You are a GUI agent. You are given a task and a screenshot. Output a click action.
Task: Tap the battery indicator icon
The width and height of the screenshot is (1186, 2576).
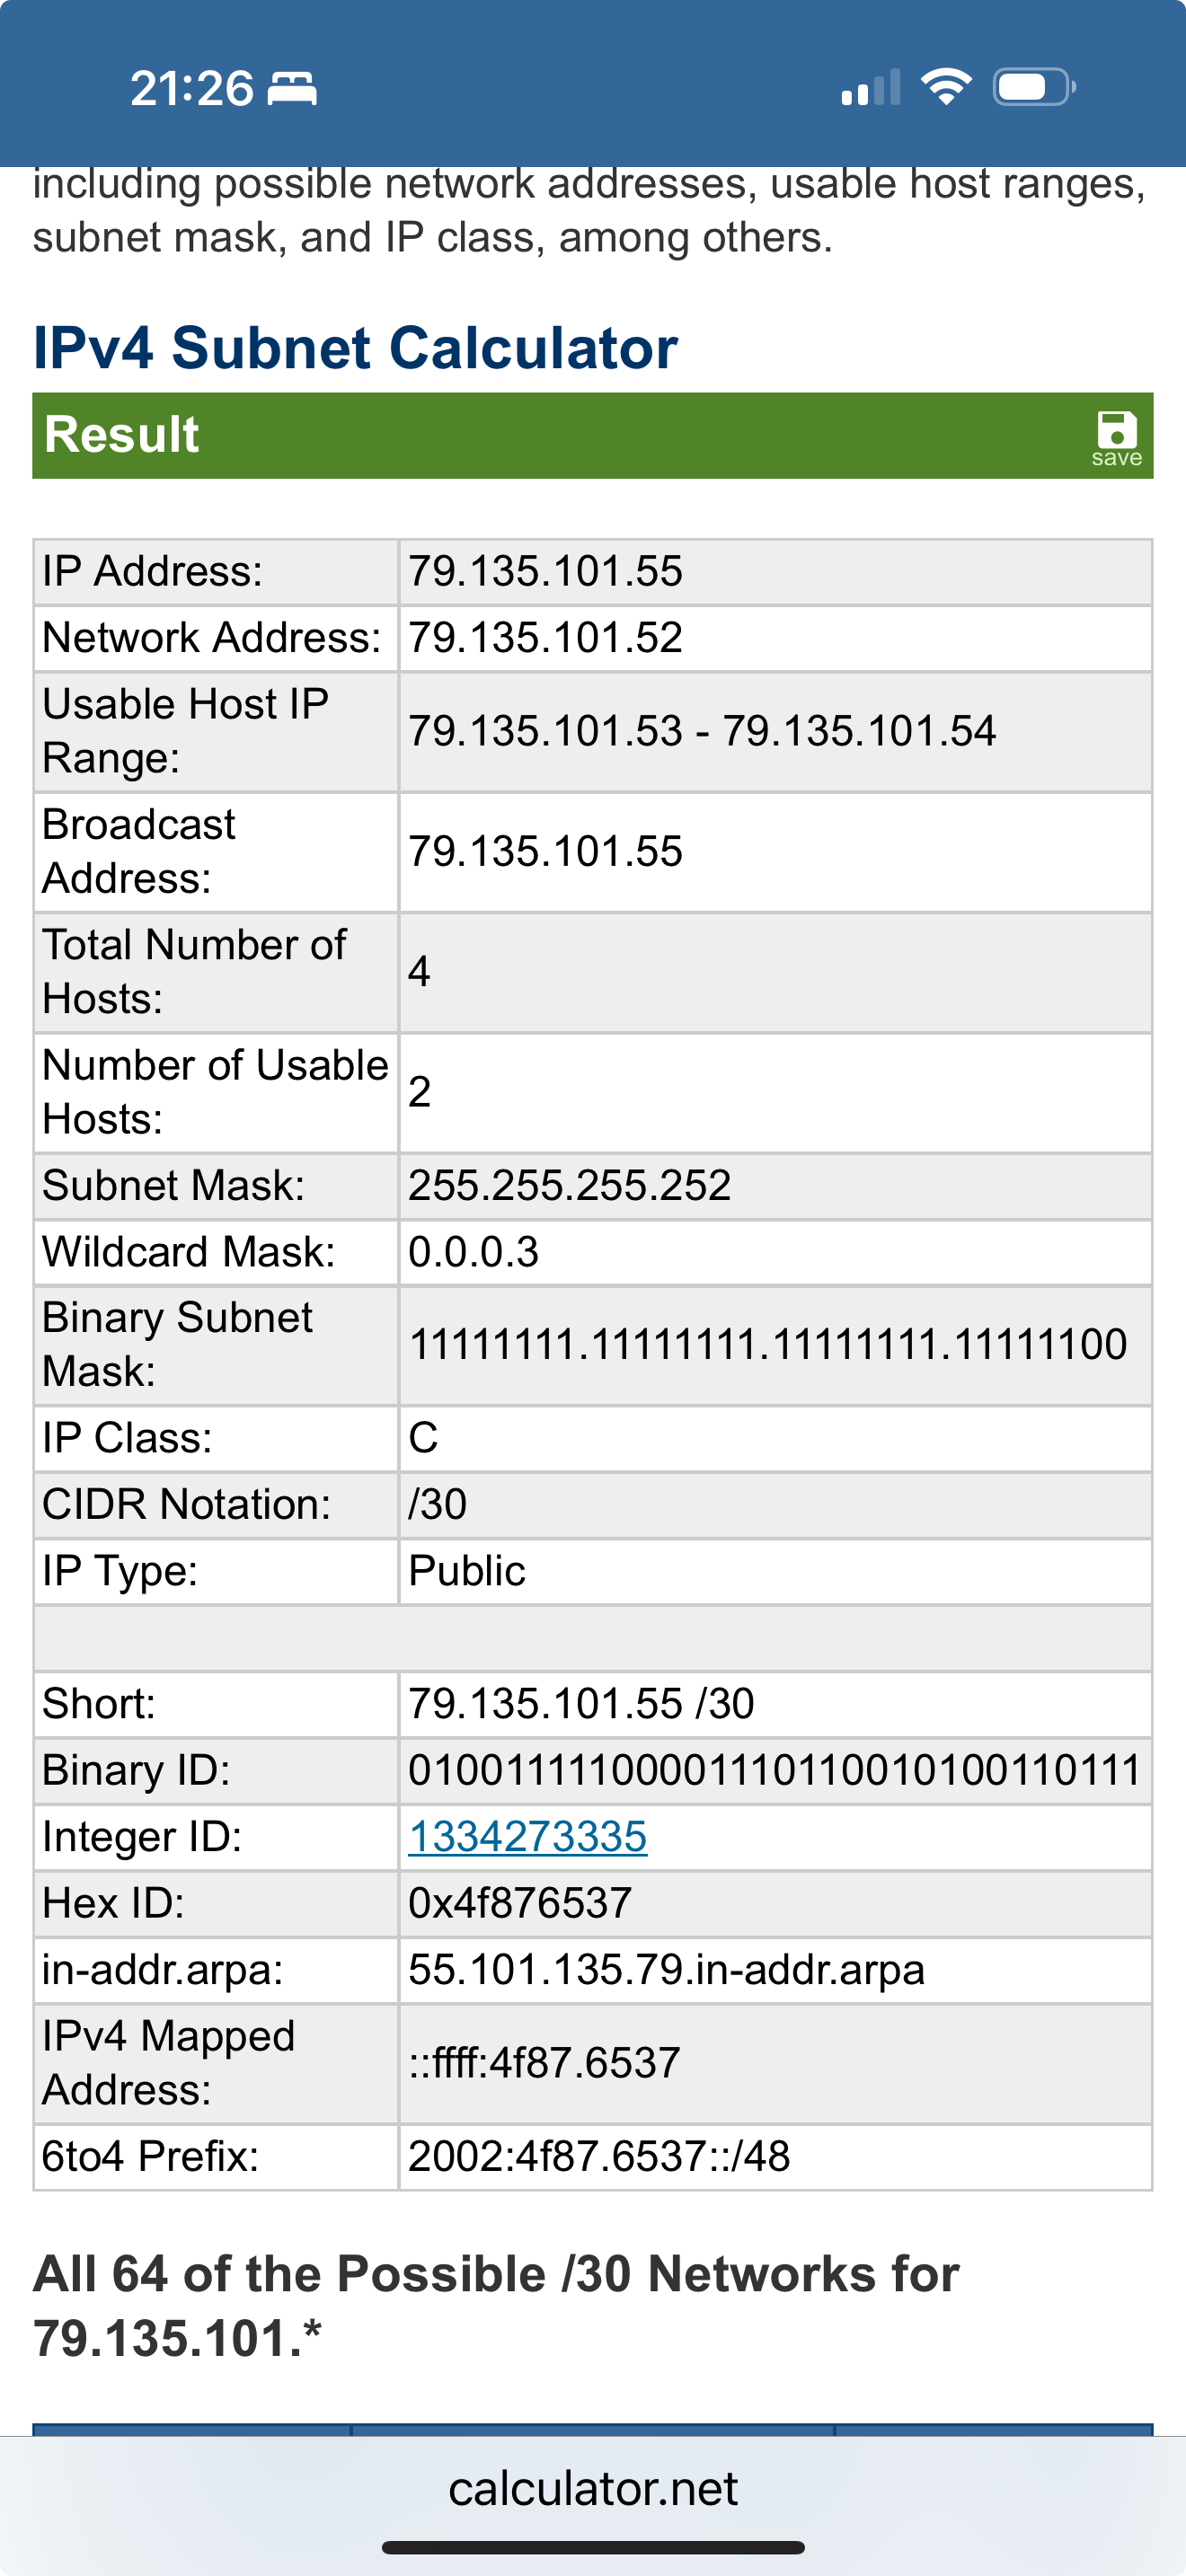(1034, 87)
